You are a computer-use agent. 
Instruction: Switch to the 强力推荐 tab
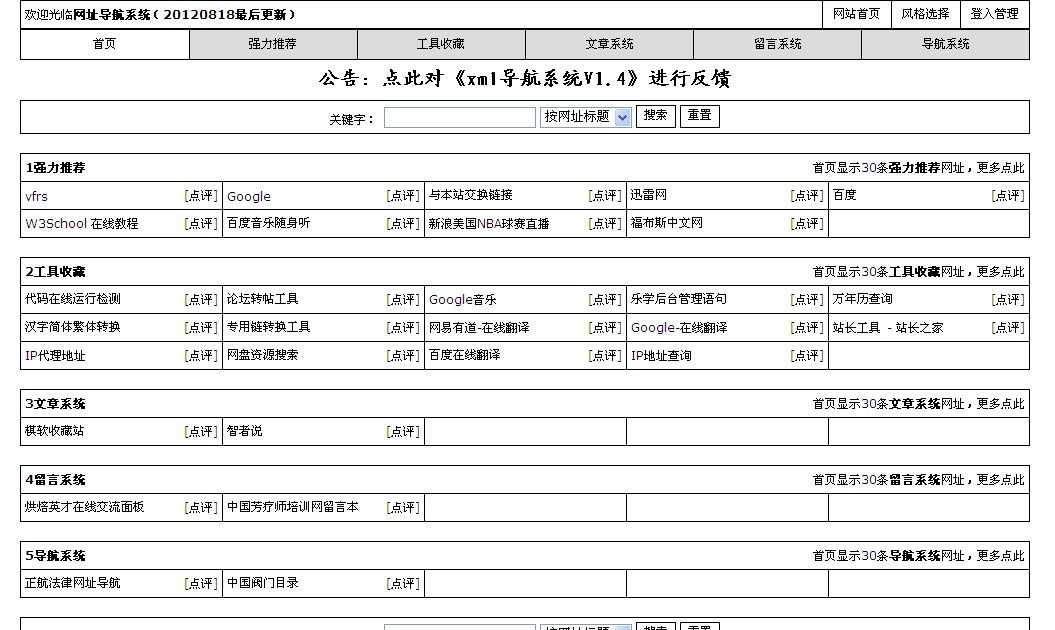[272, 44]
